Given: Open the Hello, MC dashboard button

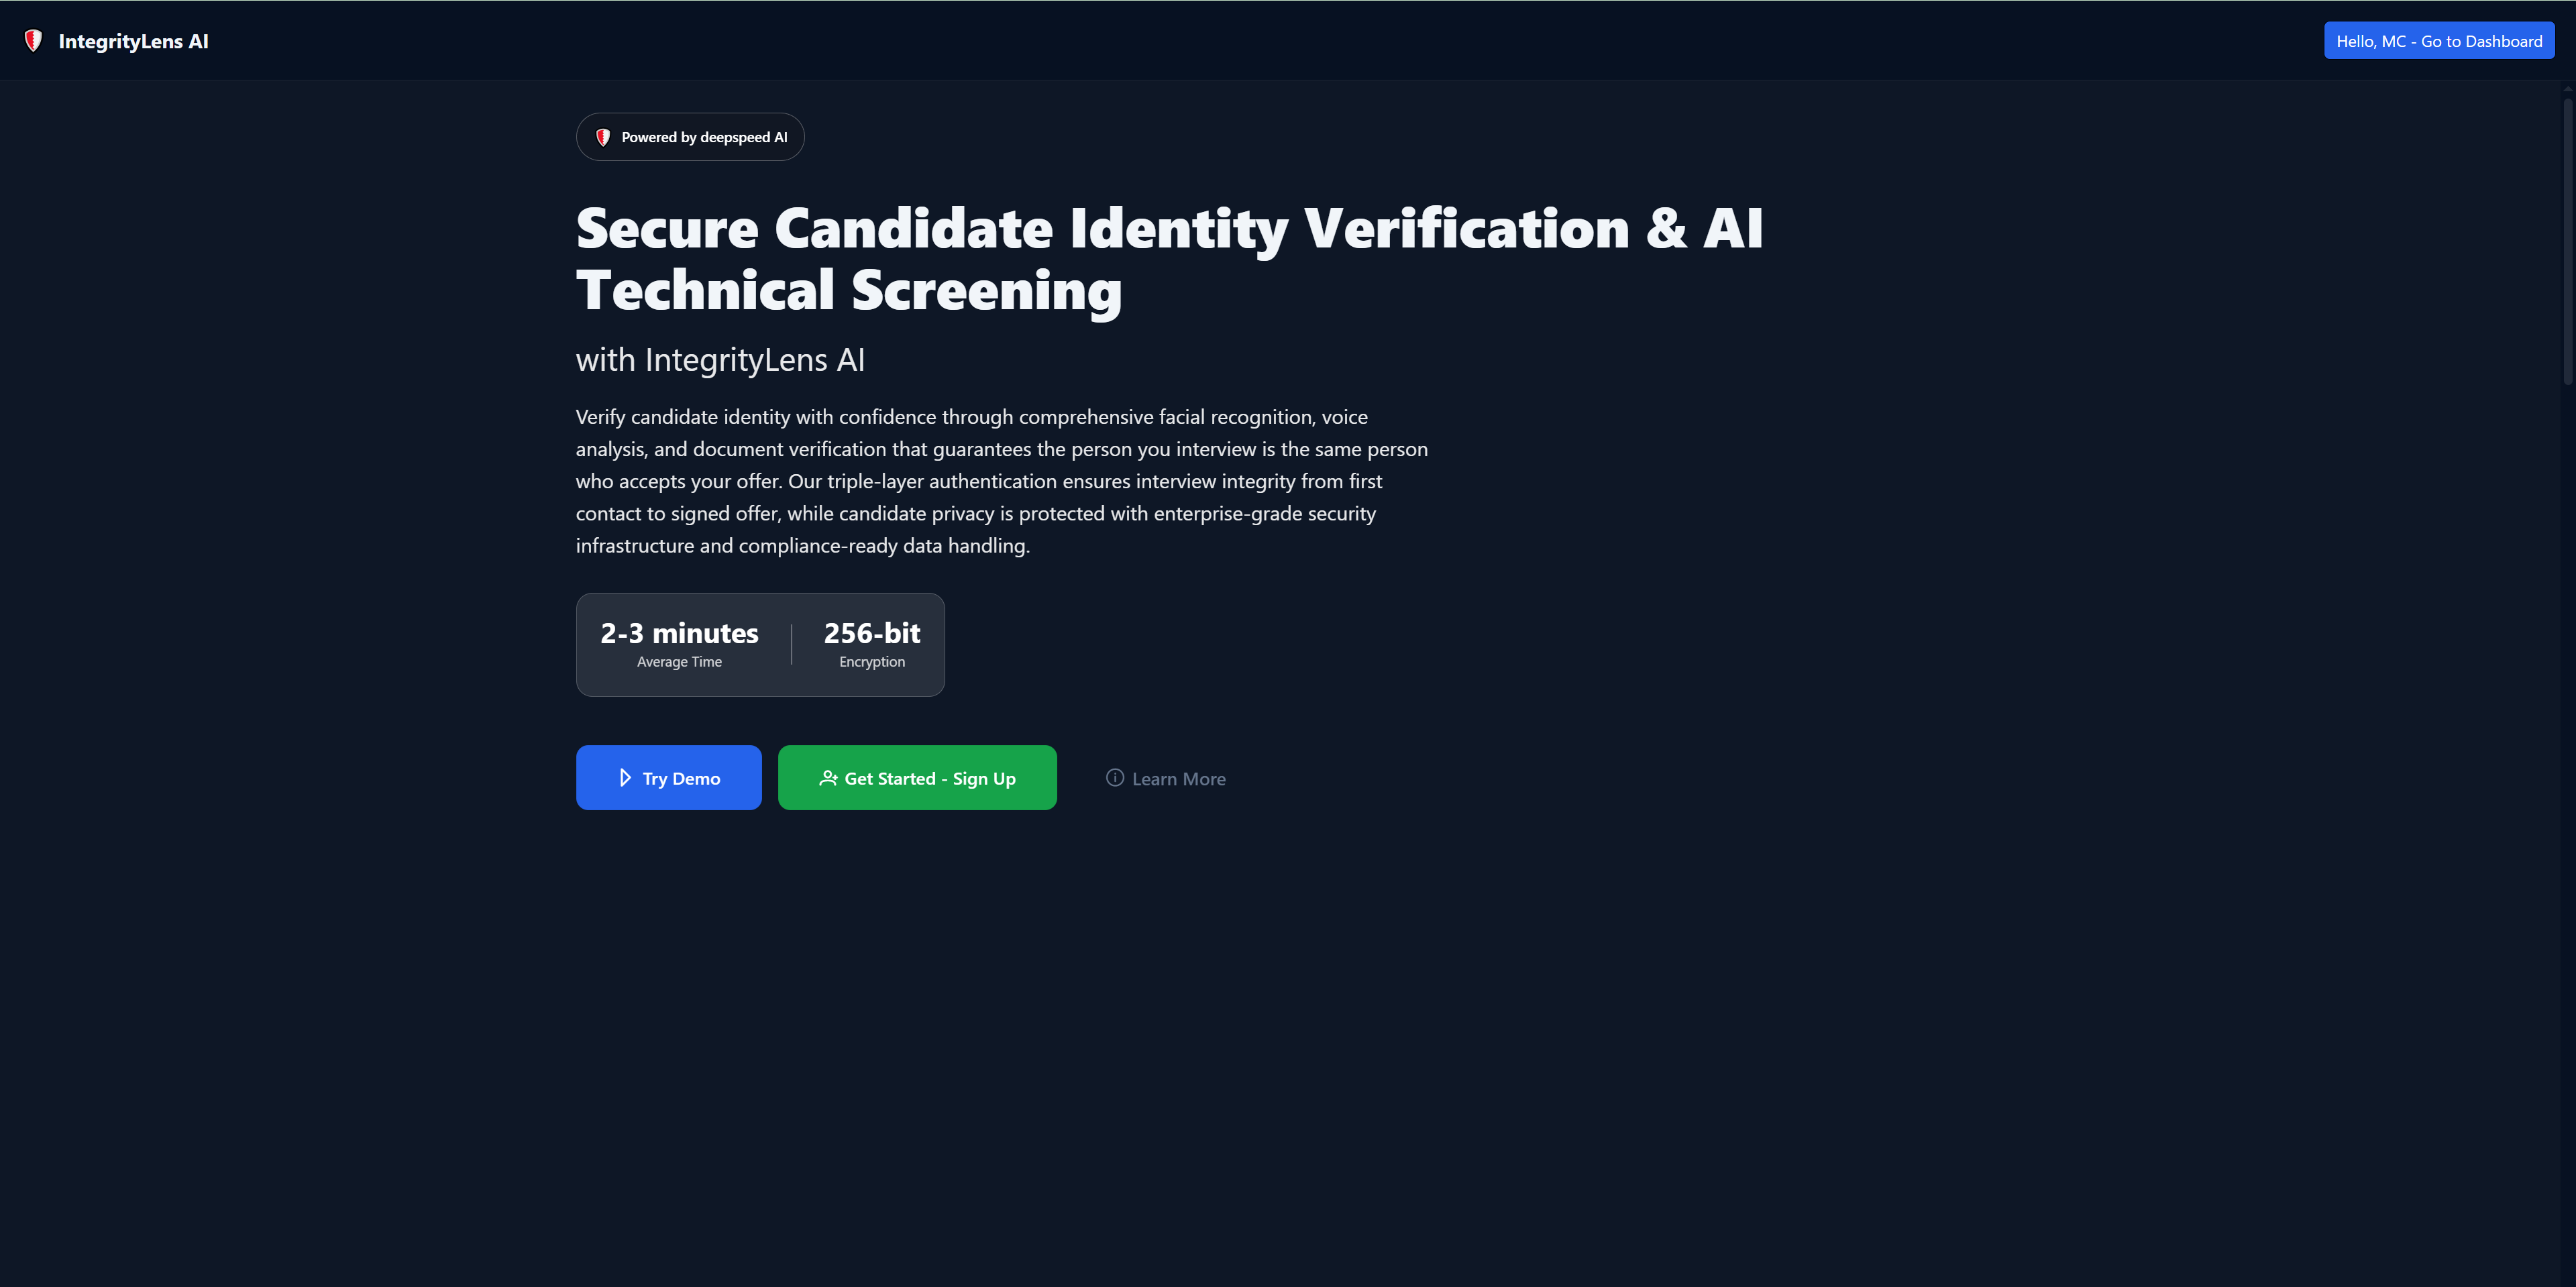Looking at the screenshot, I should (2439, 41).
